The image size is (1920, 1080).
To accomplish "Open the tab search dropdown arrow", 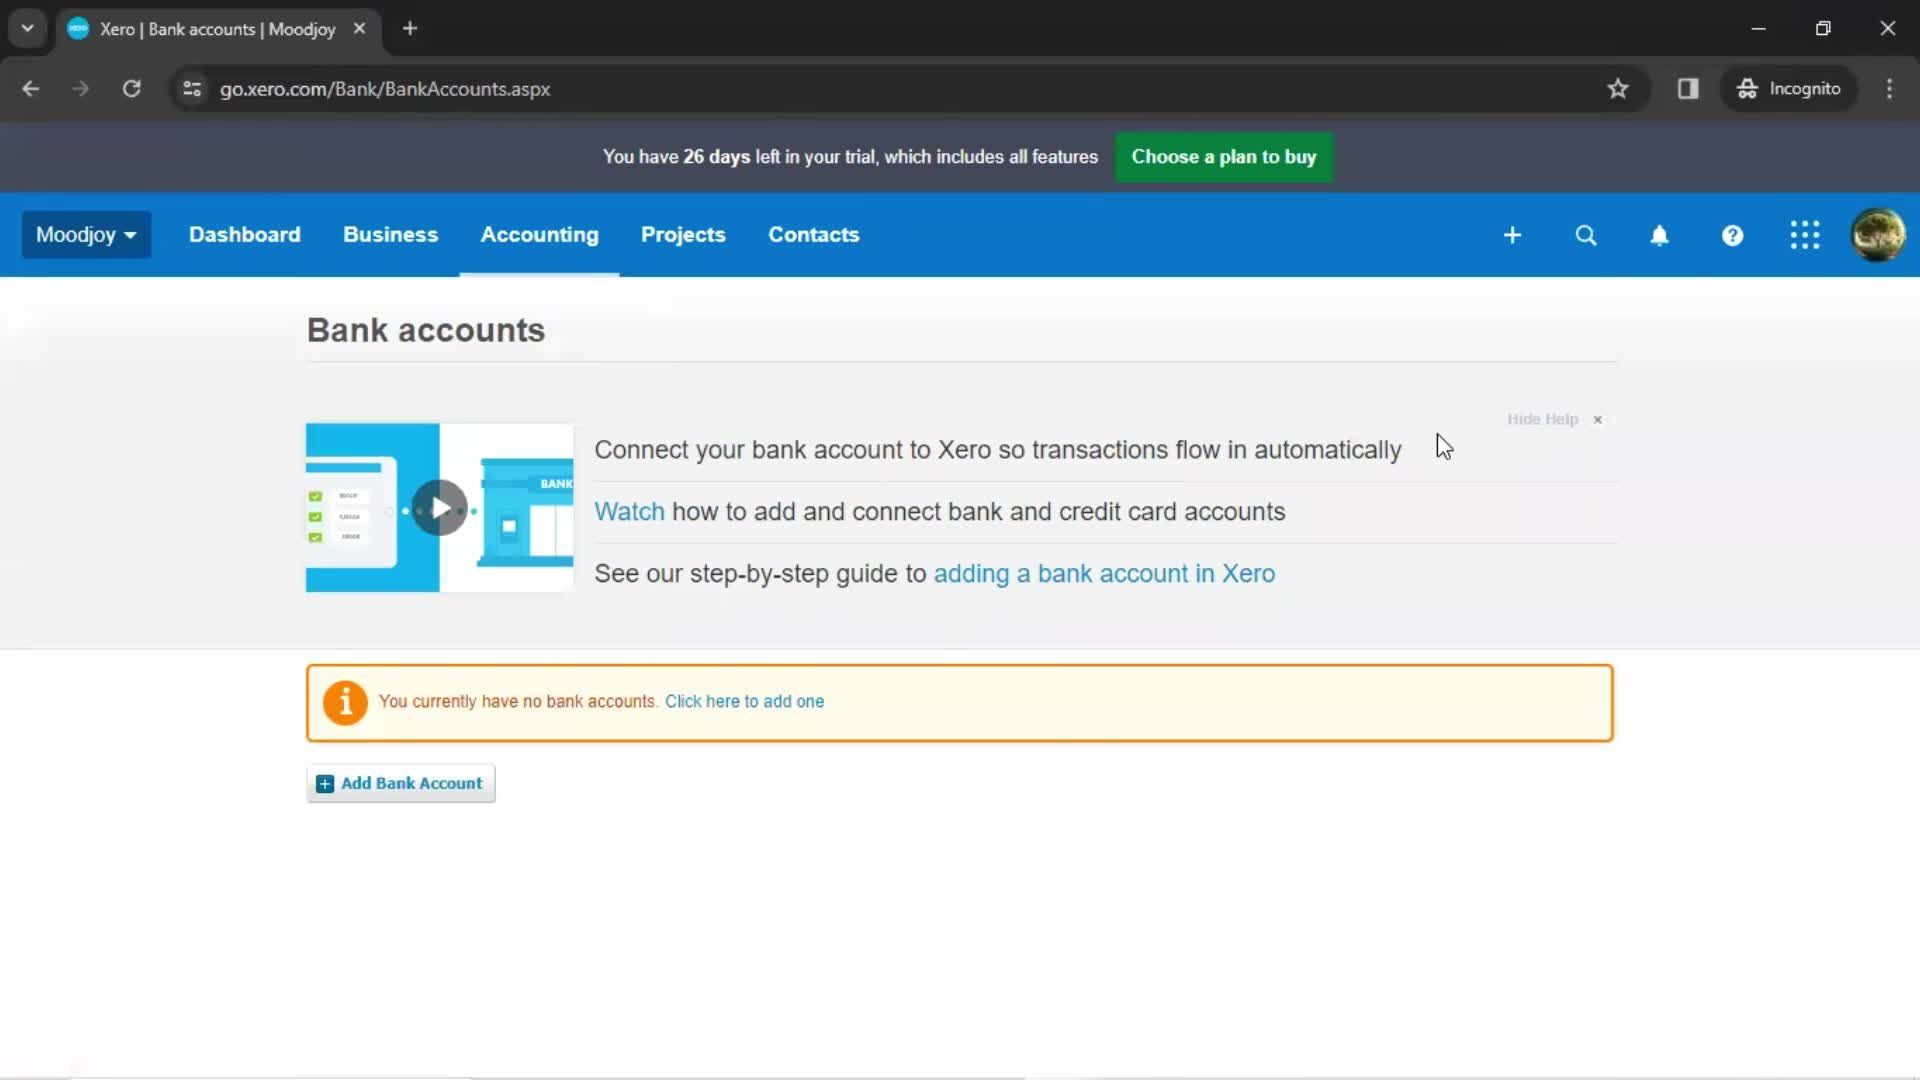I will click(28, 28).
